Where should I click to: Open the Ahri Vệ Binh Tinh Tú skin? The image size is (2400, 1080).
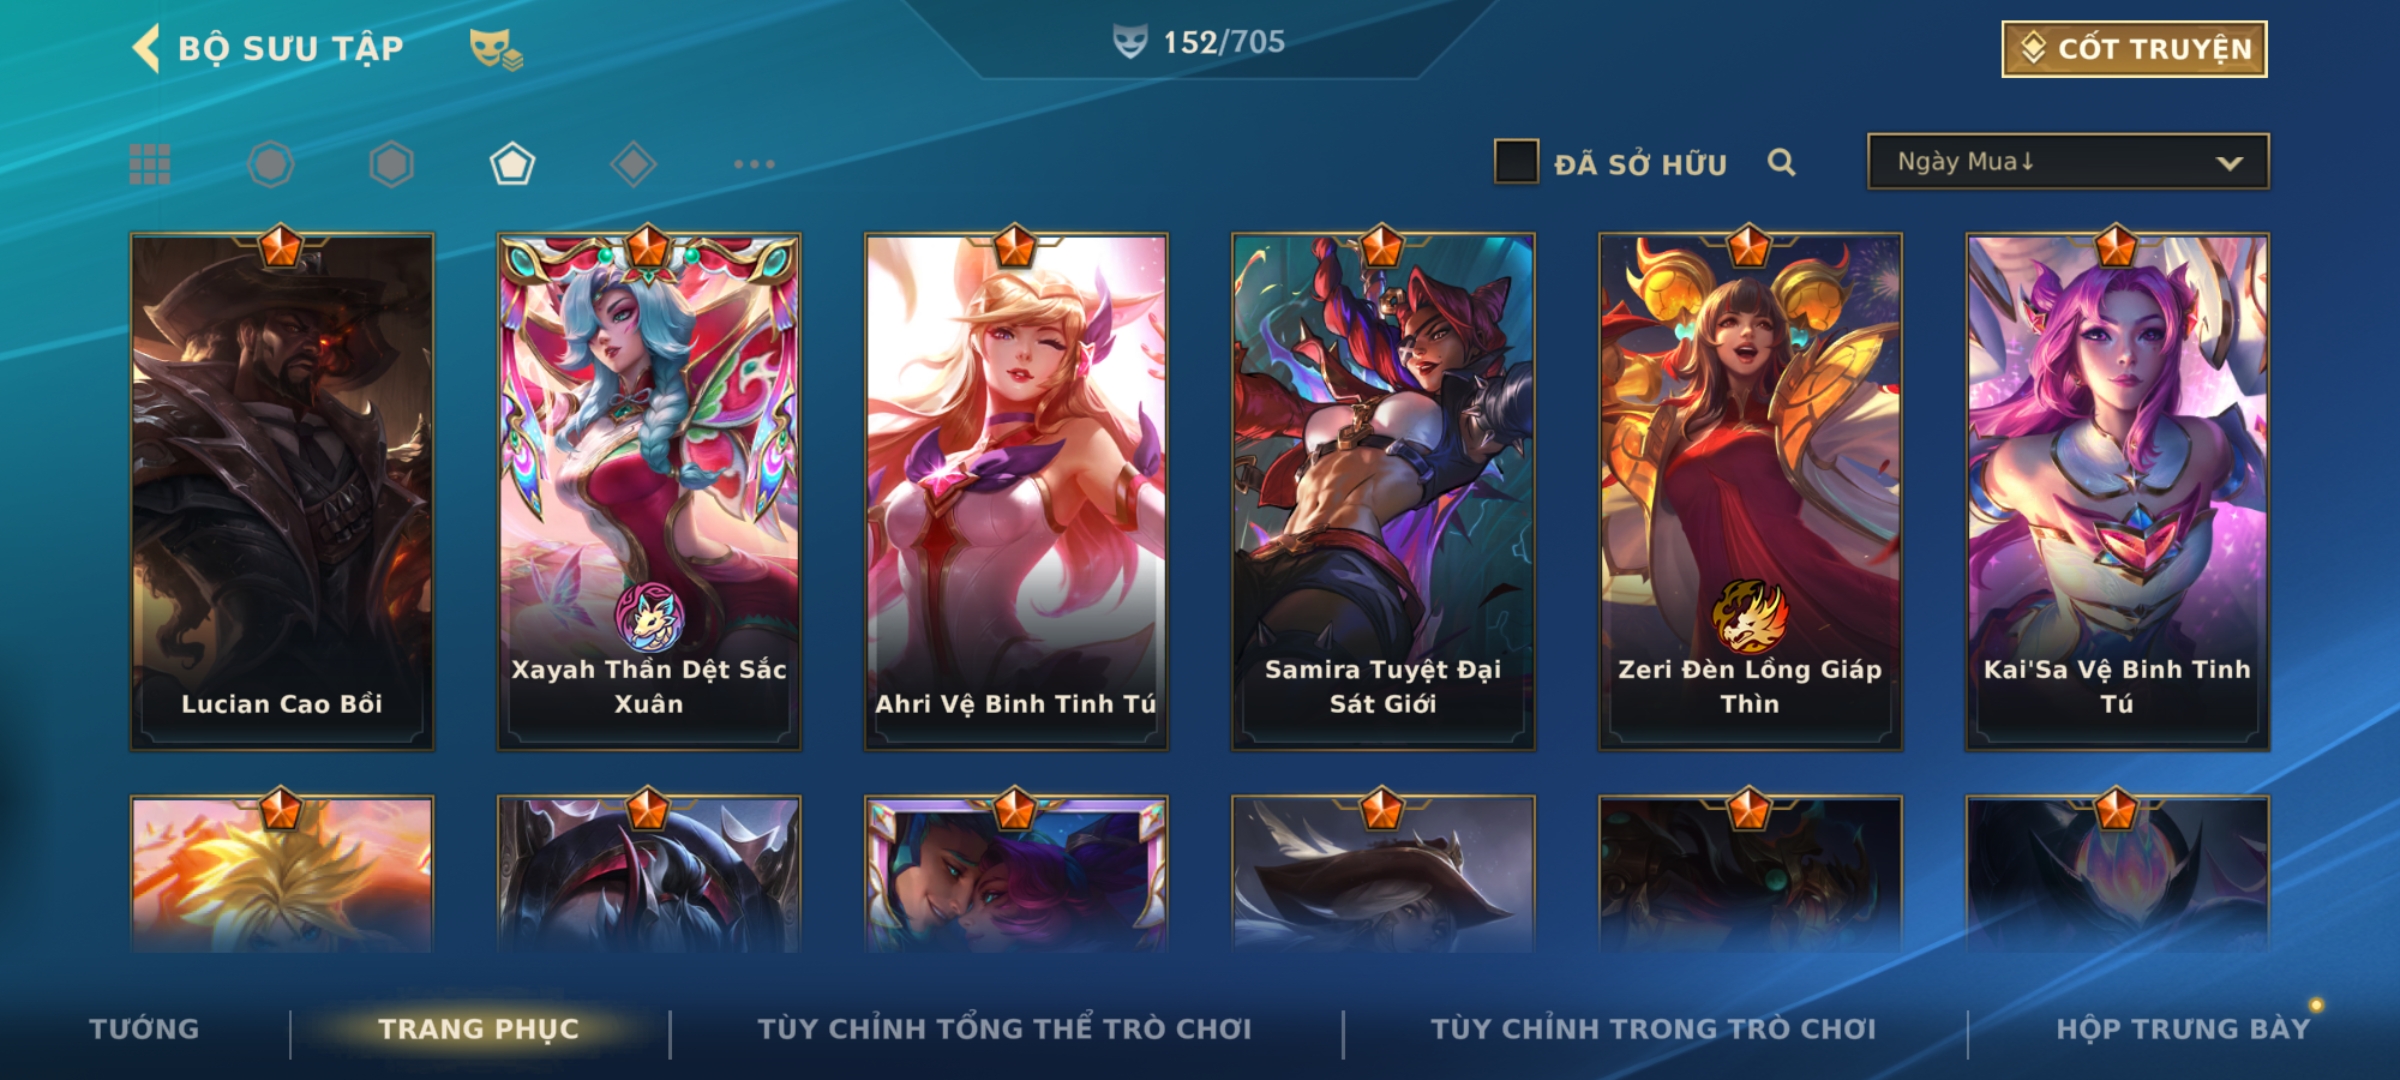[1016, 492]
